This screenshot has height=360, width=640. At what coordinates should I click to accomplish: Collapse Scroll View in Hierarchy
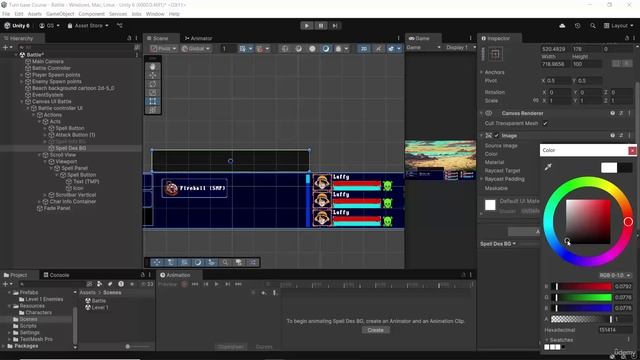tap(40, 155)
